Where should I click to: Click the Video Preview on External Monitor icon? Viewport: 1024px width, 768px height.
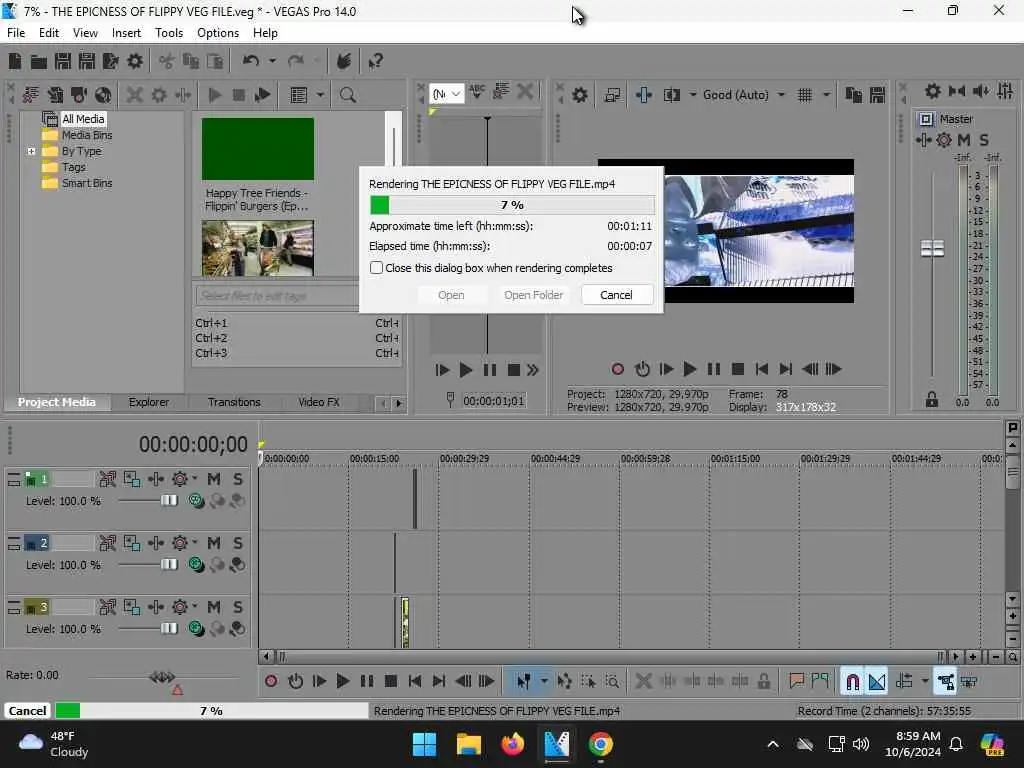coord(612,95)
